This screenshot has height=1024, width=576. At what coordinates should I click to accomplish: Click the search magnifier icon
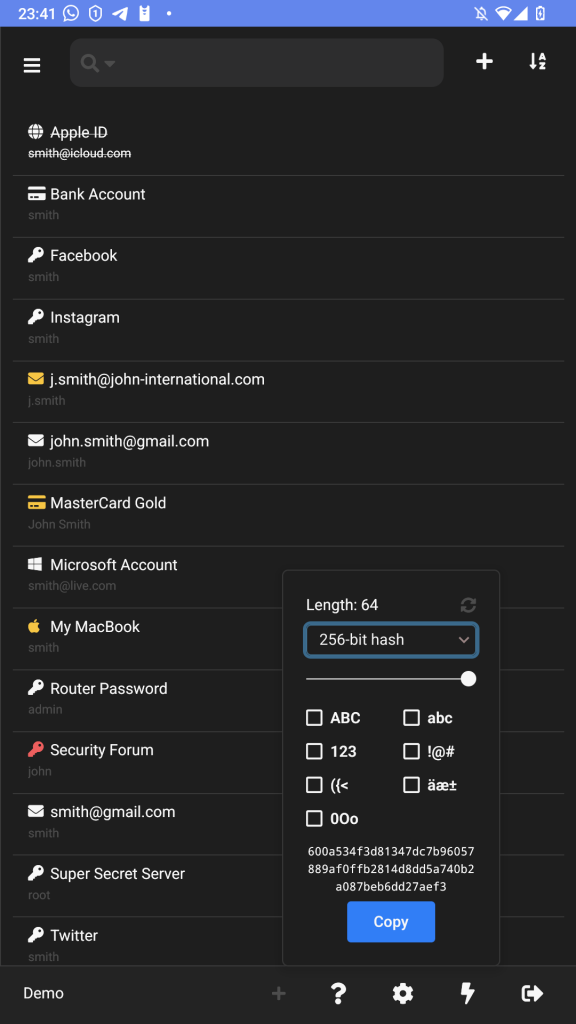(x=89, y=63)
